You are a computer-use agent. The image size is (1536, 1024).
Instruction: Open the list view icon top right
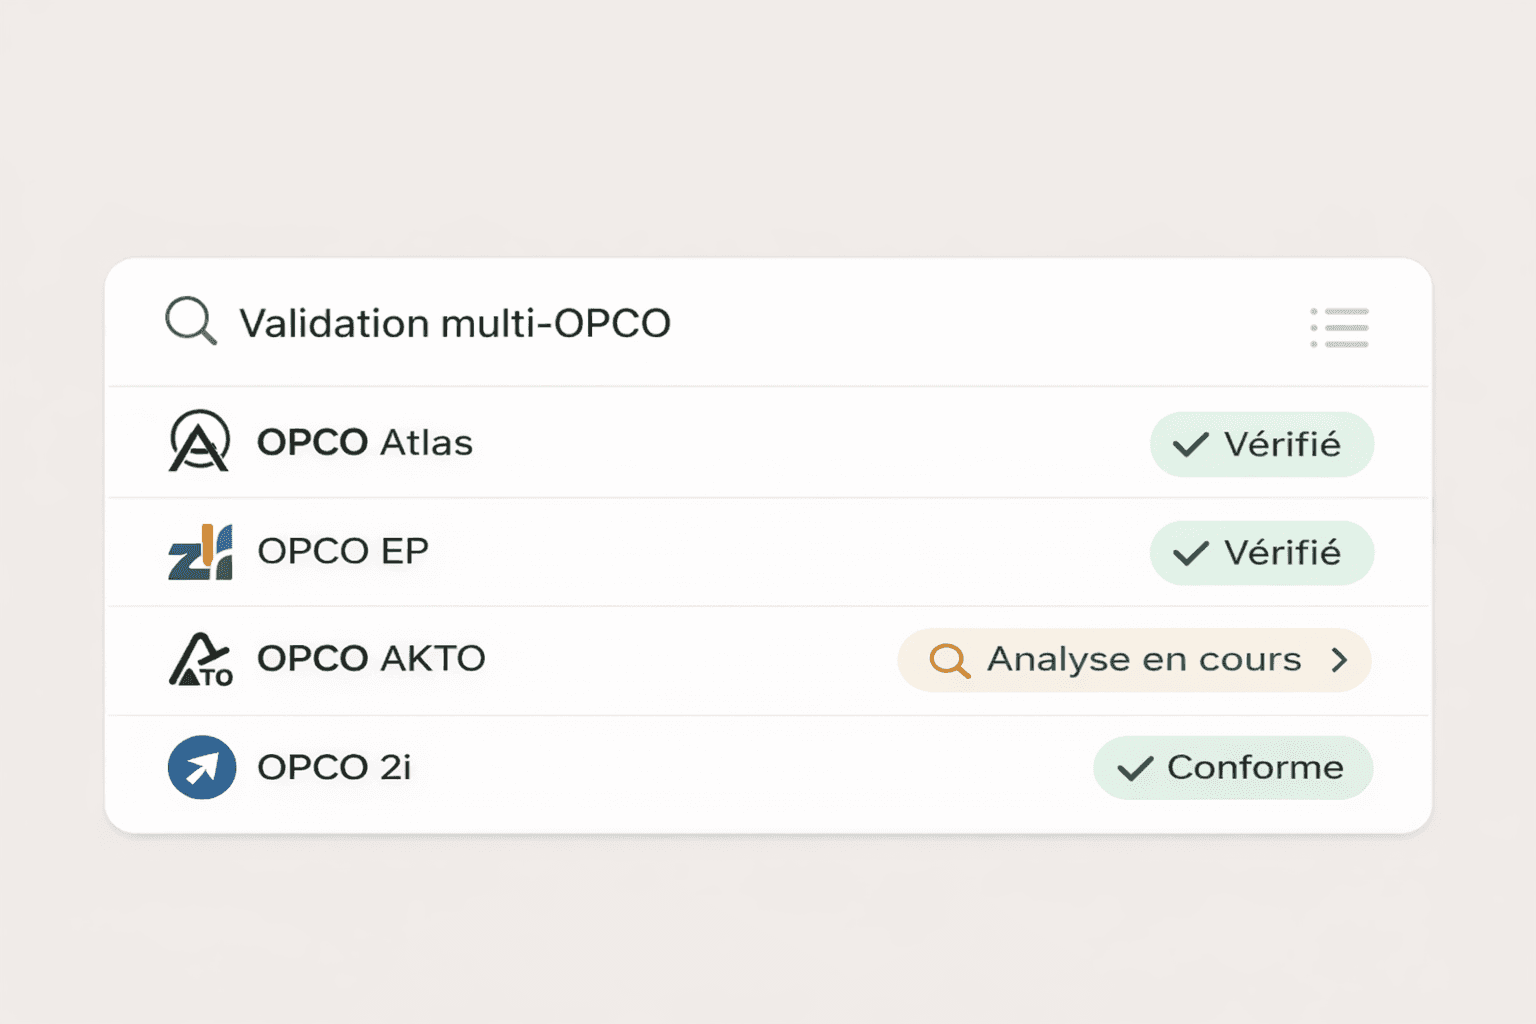pyautogui.click(x=1341, y=327)
